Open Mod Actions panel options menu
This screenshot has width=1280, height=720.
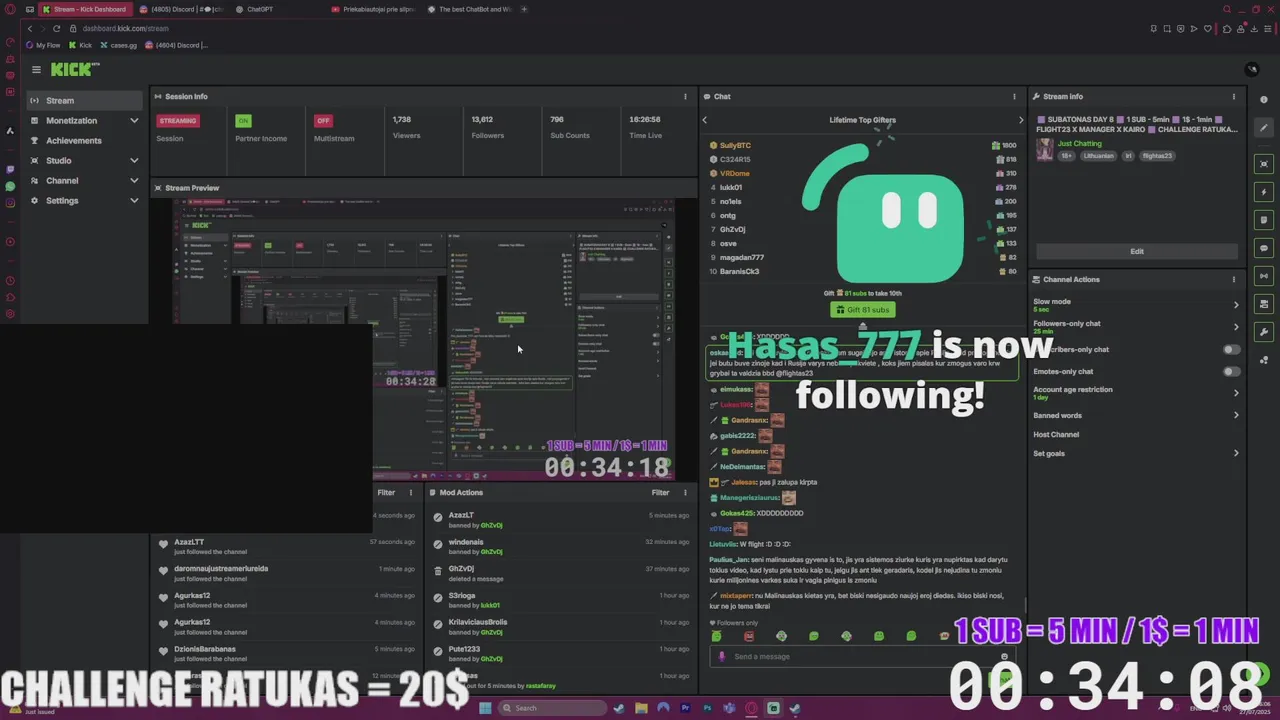click(x=685, y=493)
